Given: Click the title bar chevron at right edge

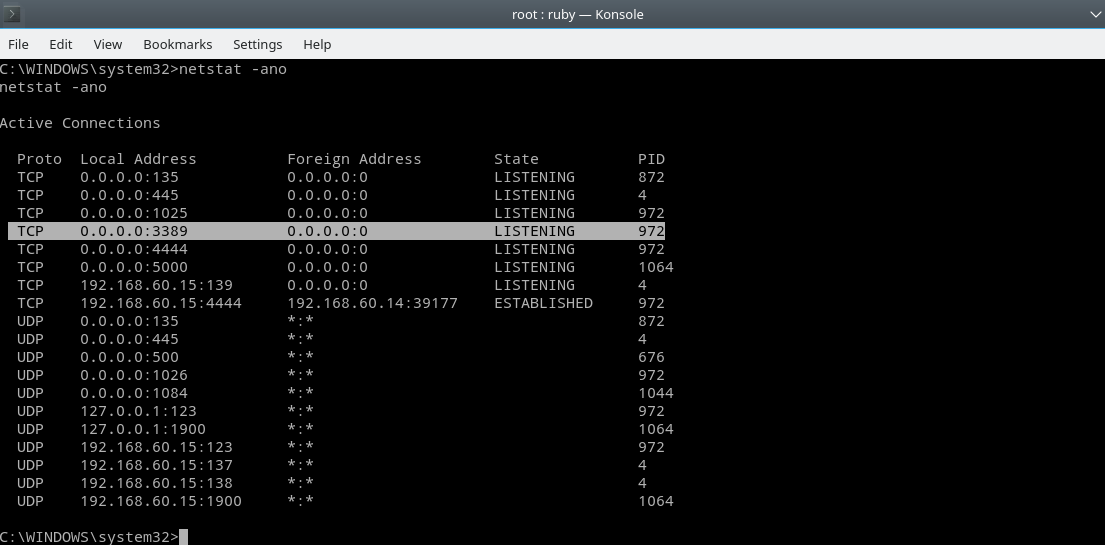Looking at the screenshot, I should (x=1095, y=14).
